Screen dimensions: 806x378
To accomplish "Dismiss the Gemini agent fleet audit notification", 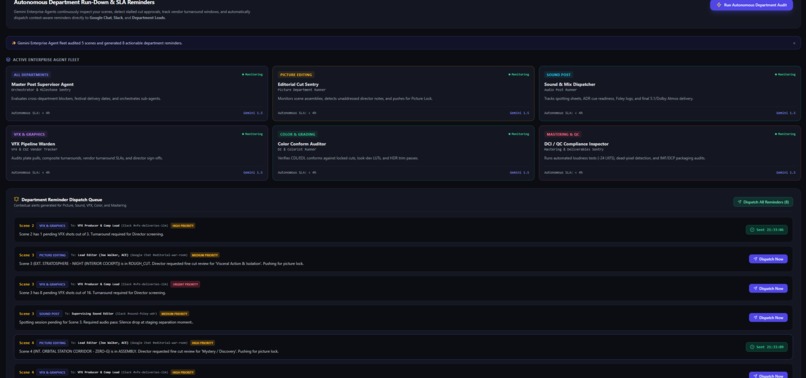I will [794, 43].
